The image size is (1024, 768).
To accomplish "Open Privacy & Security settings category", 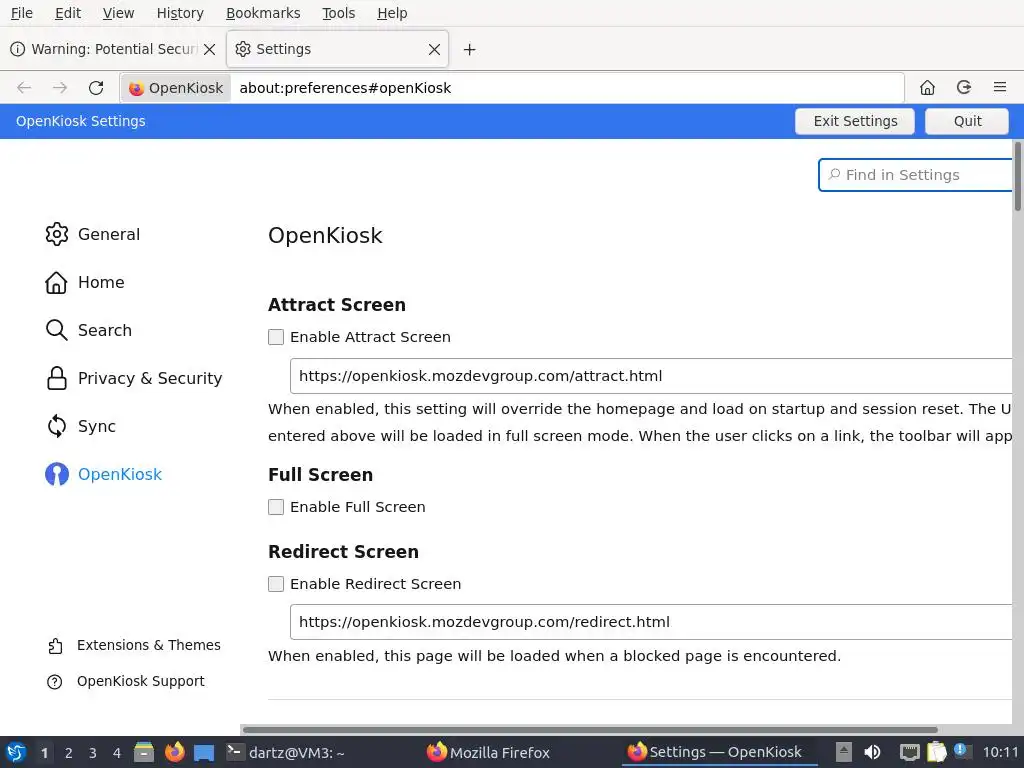I will 134,378.
